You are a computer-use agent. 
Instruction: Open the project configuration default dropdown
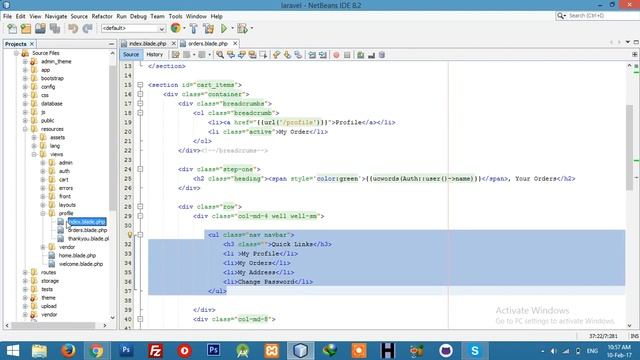pyautogui.click(x=133, y=28)
